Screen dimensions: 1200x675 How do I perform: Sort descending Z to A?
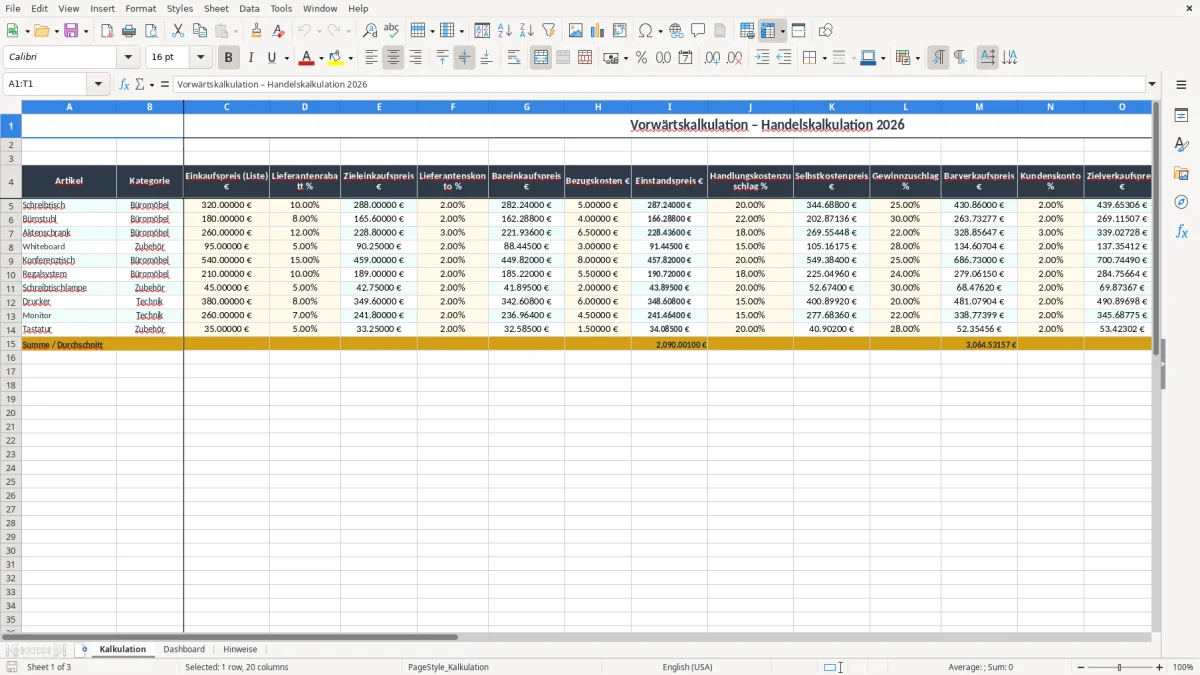pyautogui.click(x=526, y=31)
